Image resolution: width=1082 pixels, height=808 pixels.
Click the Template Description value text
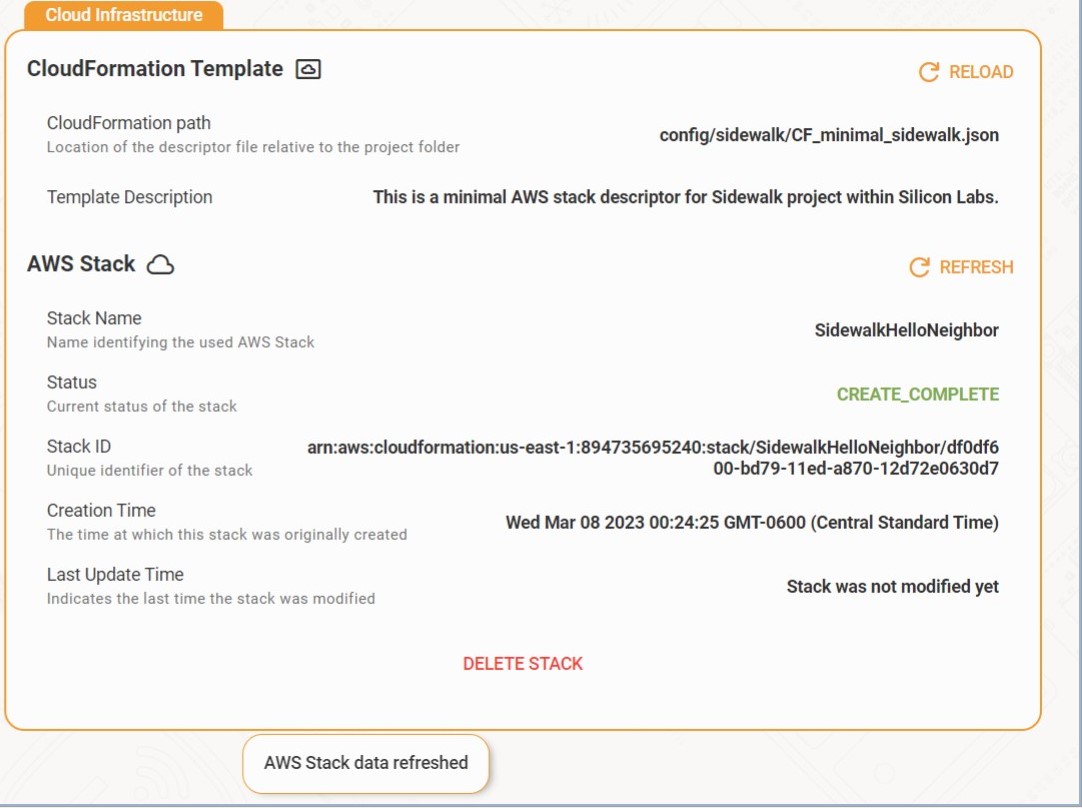point(685,197)
